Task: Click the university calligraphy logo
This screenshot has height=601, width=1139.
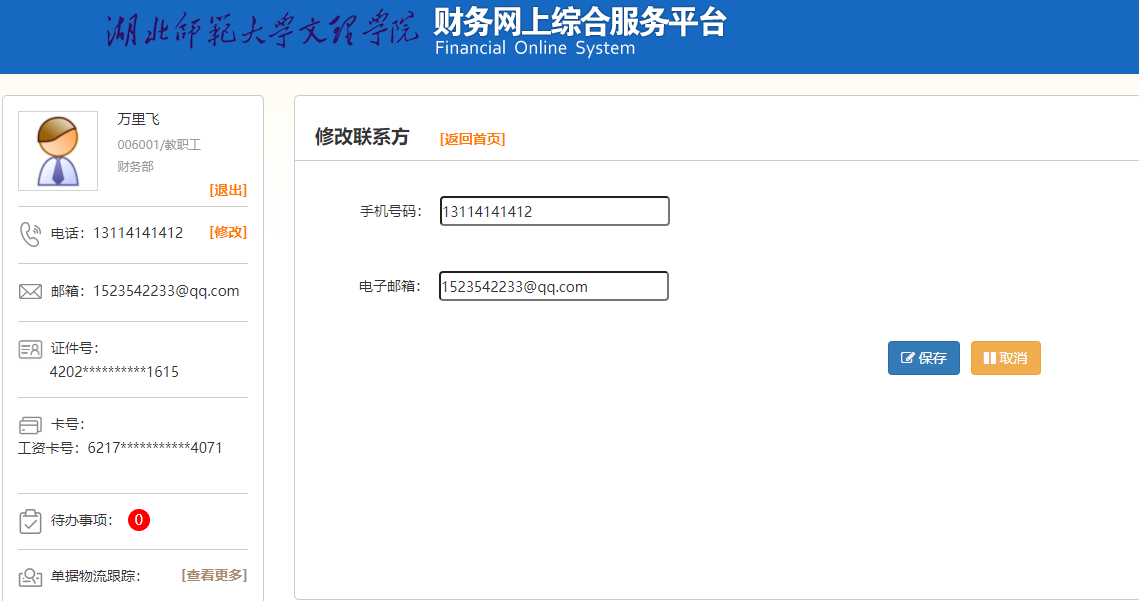Action: click(263, 32)
